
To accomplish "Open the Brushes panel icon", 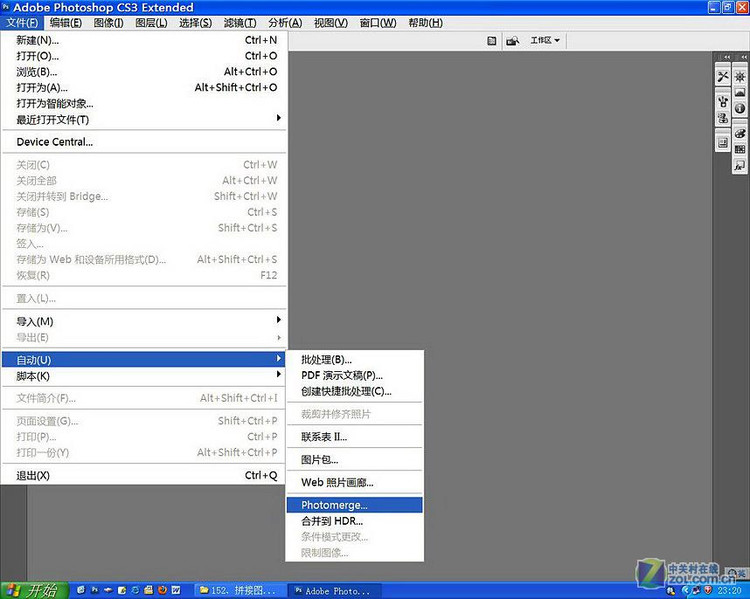I will coord(722,102).
